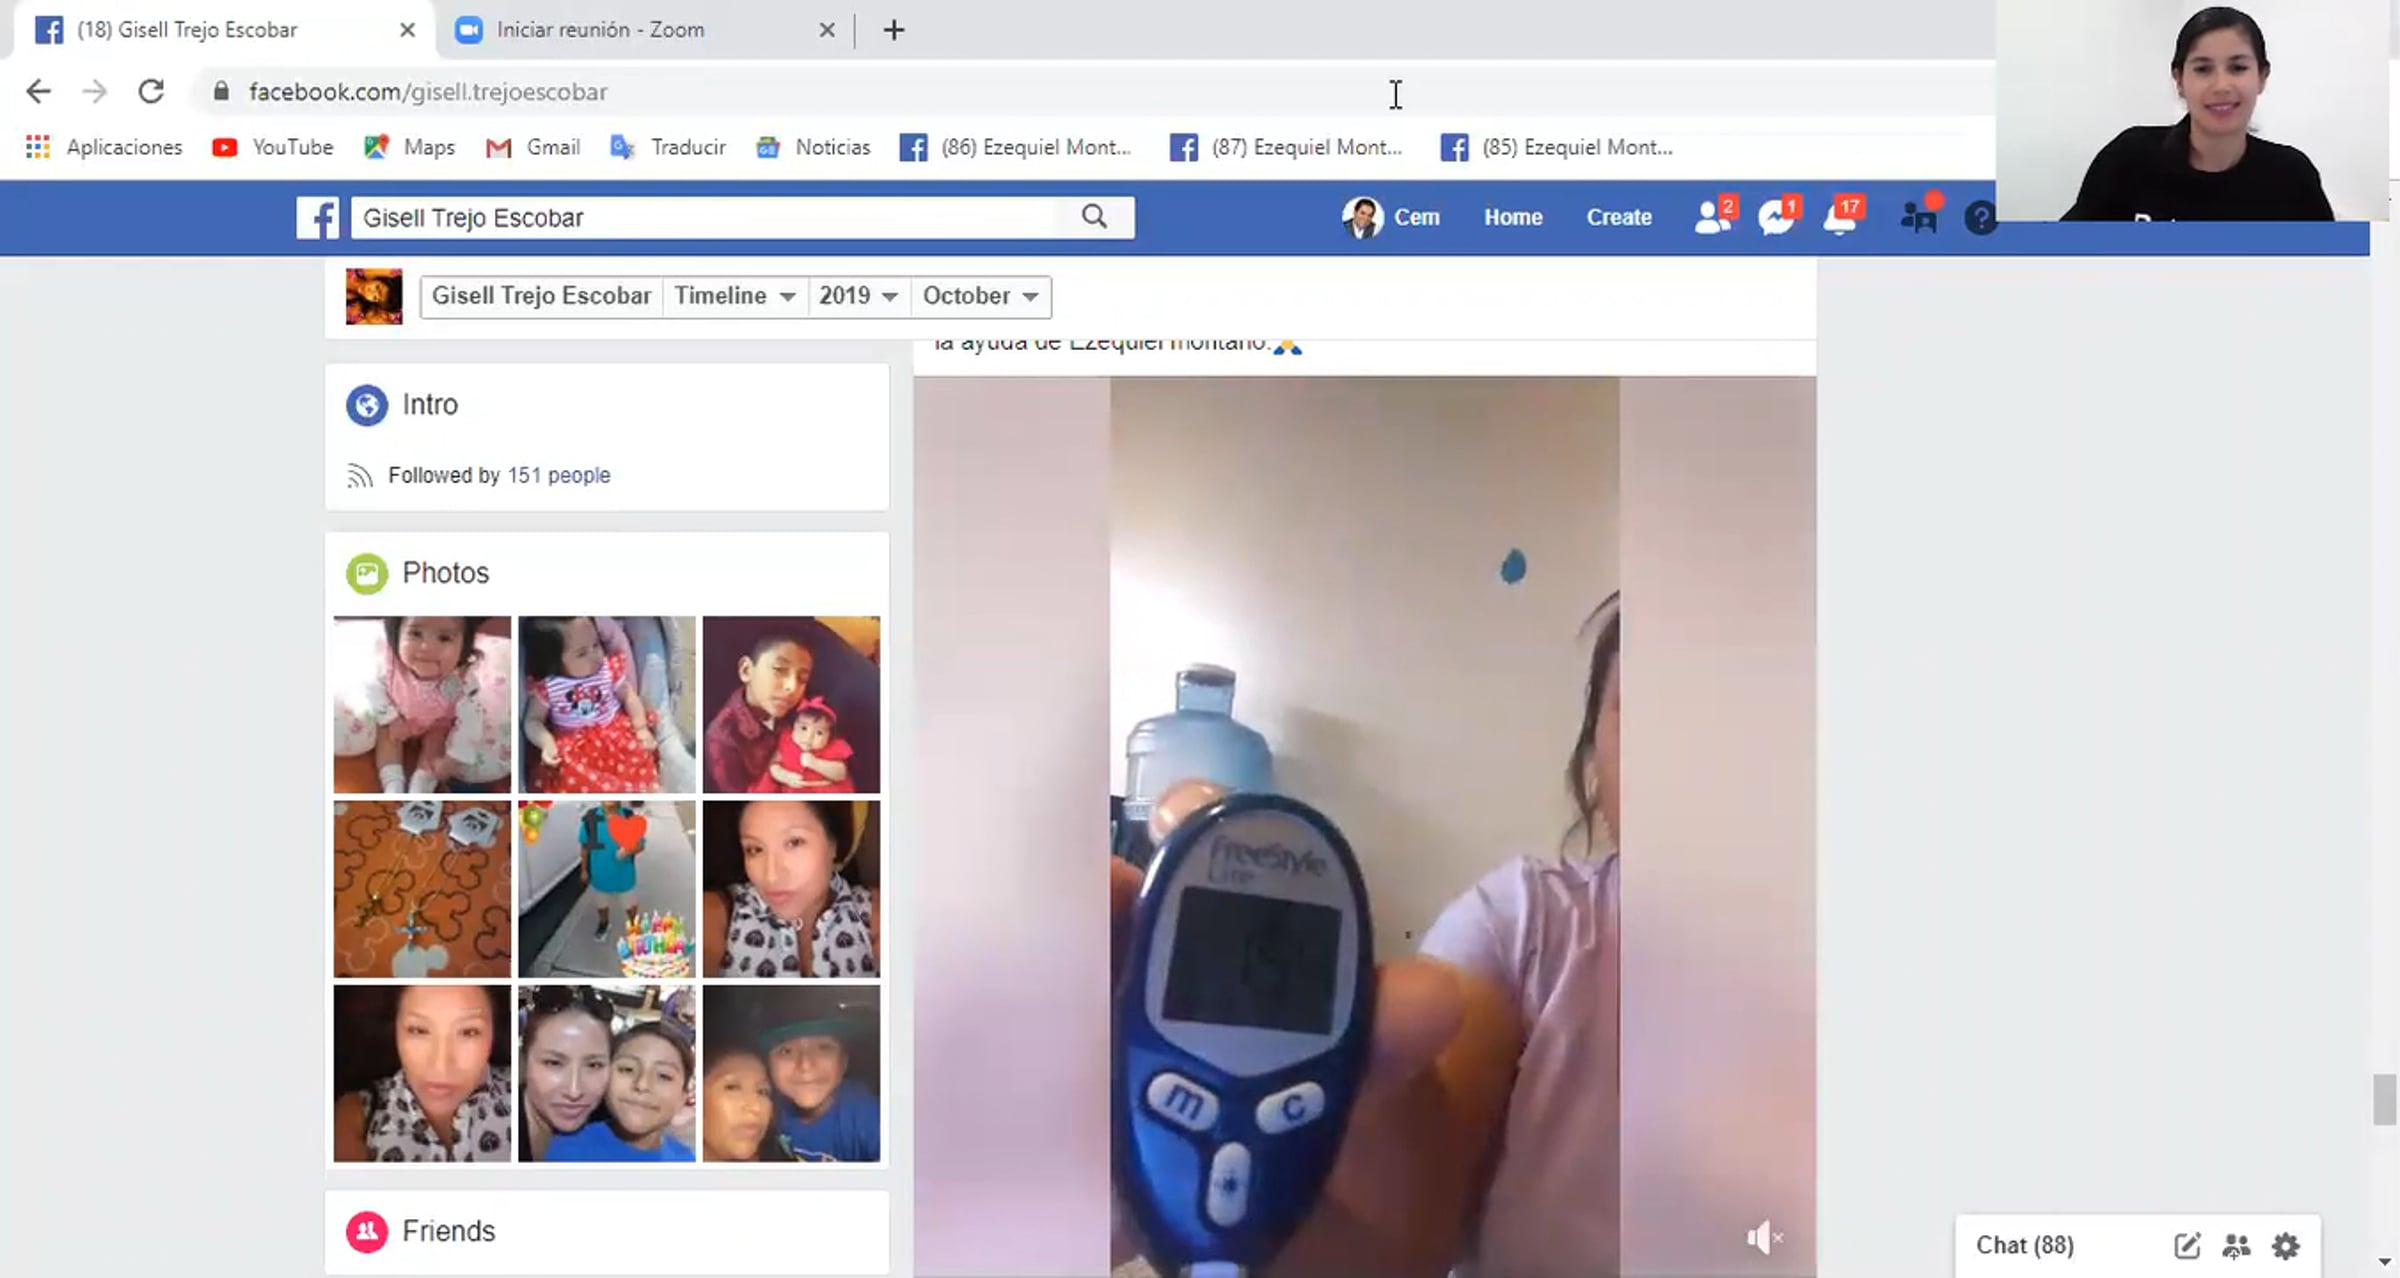2400x1278 pixels.
Task: Expand the Timeline dropdown
Action: (x=734, y=296)
